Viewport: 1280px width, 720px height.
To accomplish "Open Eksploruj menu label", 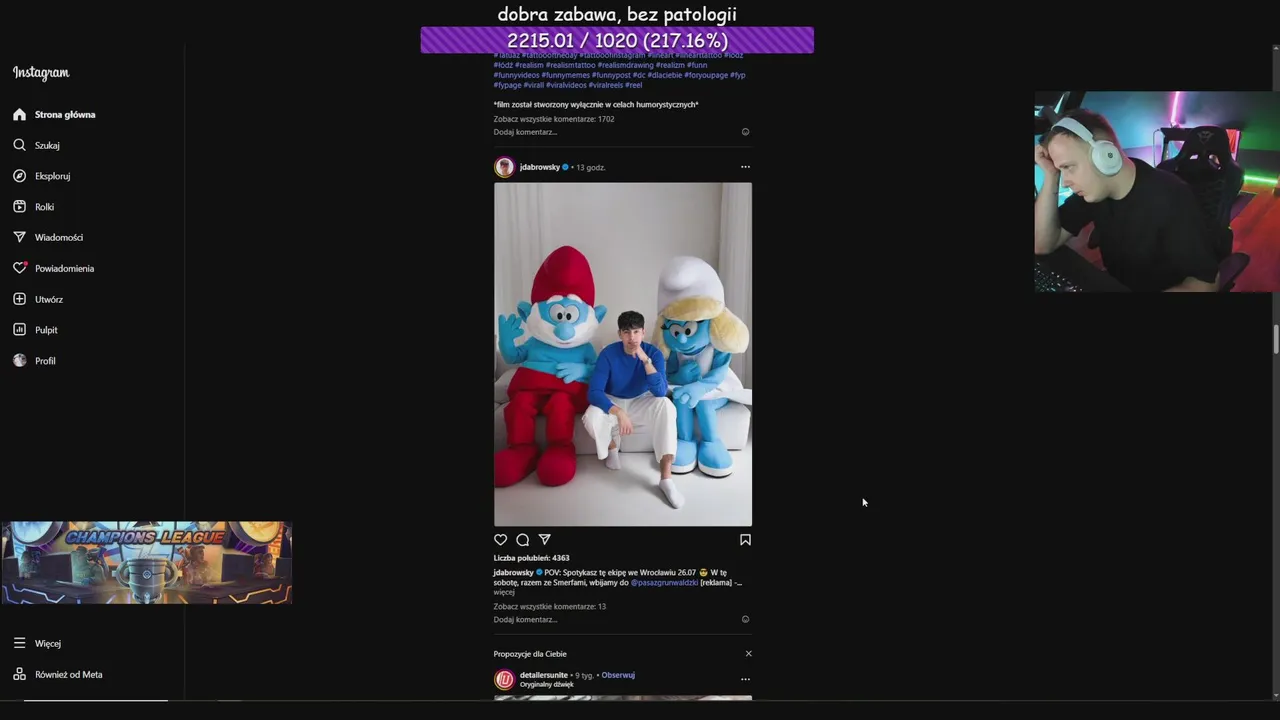I will [52, 176].
